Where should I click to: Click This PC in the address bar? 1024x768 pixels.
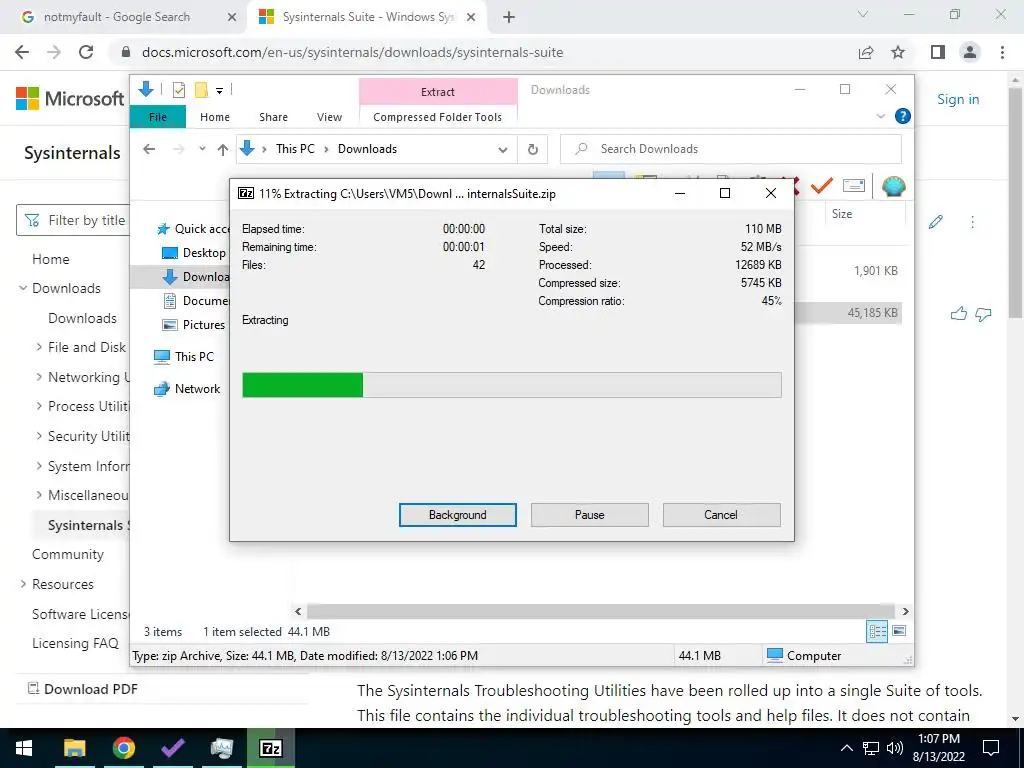coord(295,148)
